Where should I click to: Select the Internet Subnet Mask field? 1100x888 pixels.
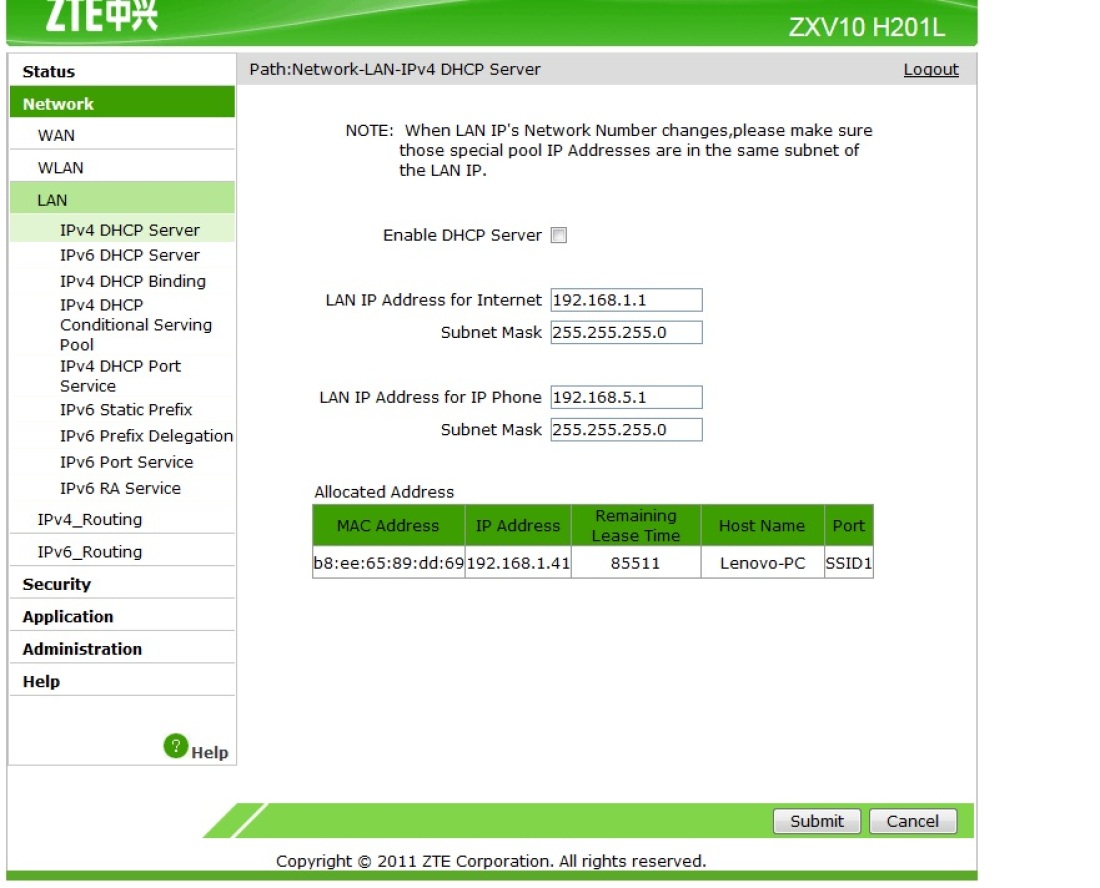click(x=626, y=332)
